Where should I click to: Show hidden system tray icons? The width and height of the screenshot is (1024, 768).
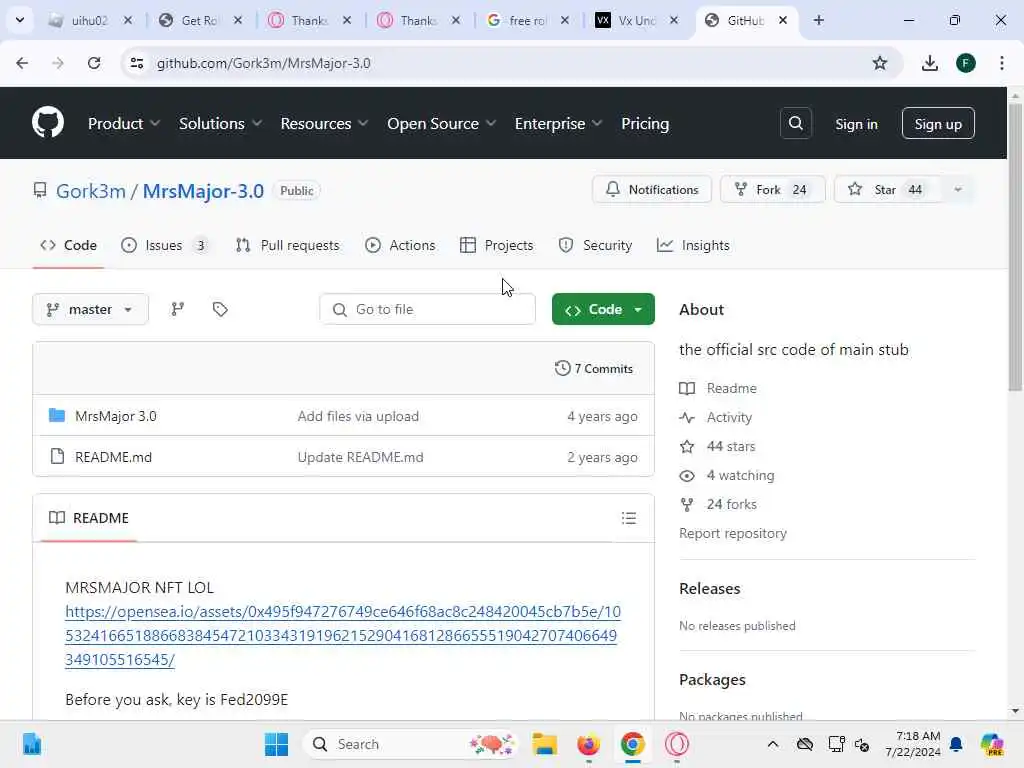coord(773,744)
